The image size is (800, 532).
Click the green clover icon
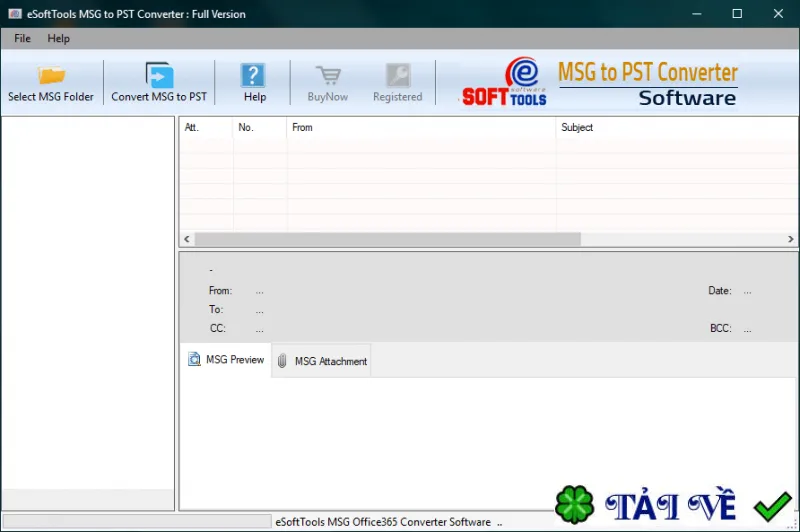coord(574,504)
